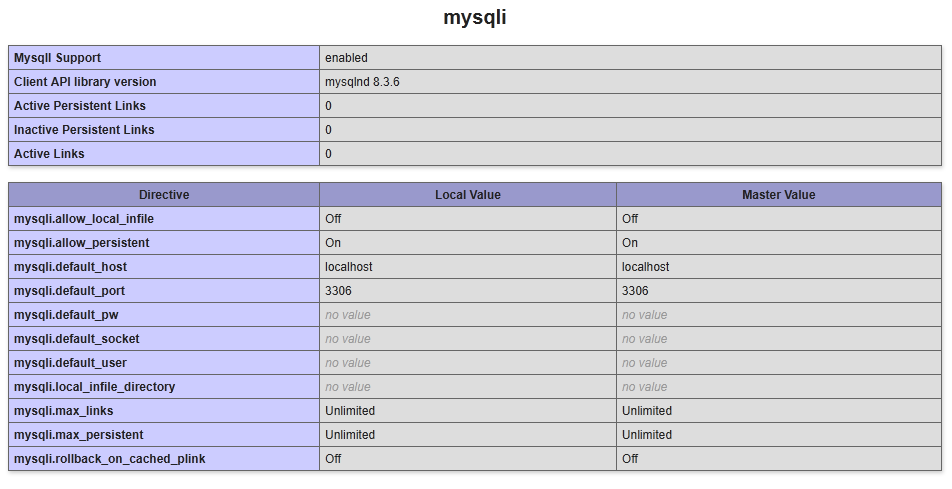
Task: Click local value localhost for default_host
Action: coord(349,267)
